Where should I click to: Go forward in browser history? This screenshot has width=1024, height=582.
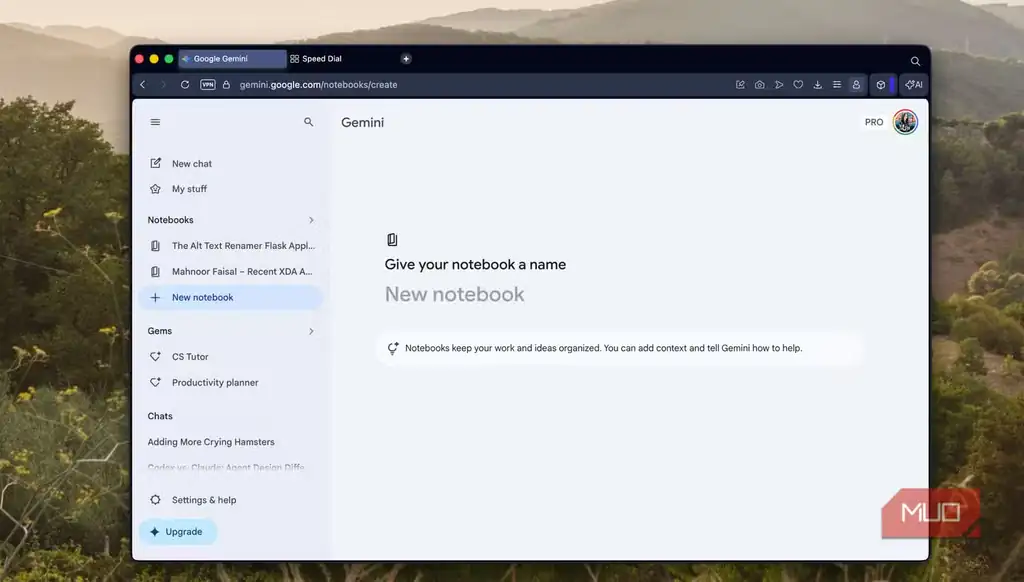click(x=163, y=84)
